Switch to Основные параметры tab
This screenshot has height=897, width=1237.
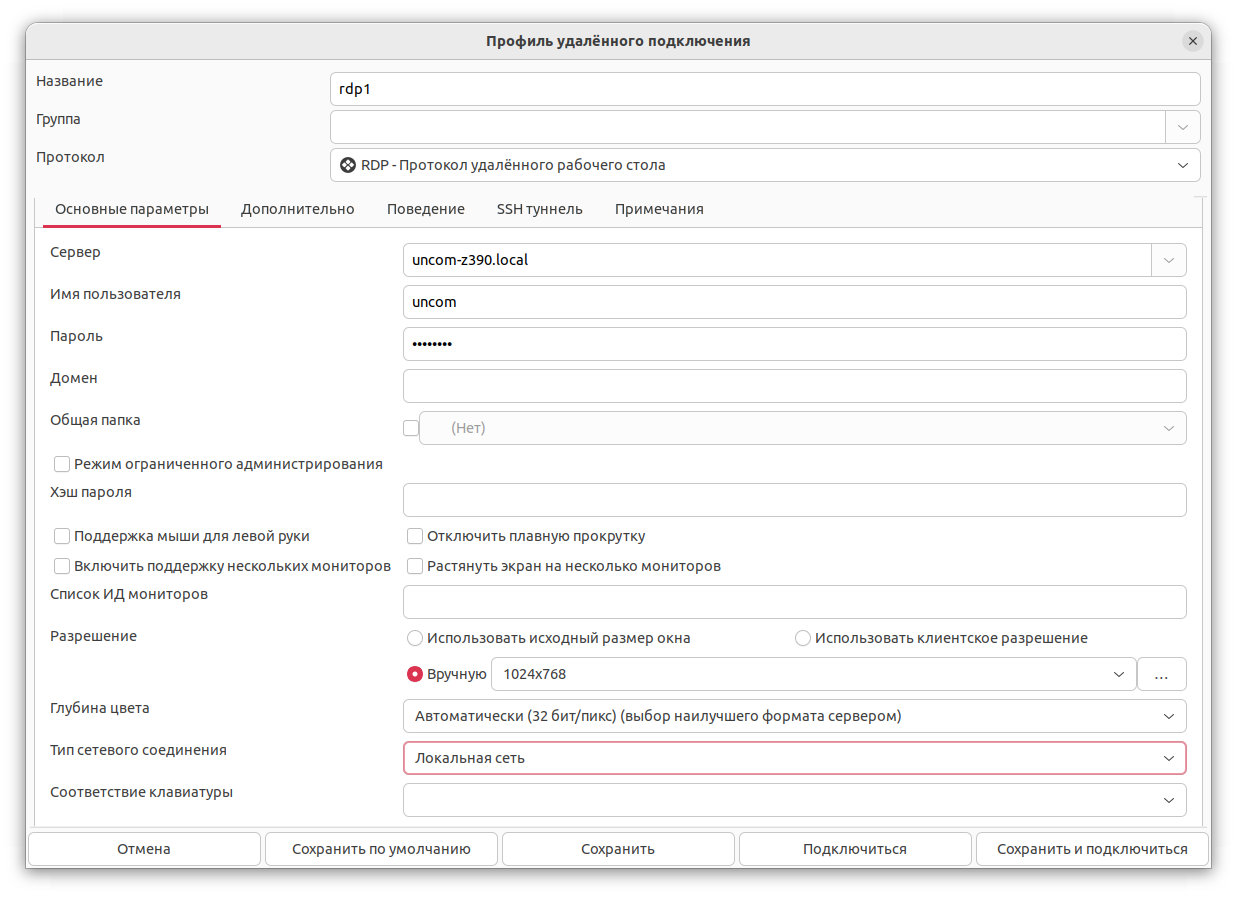(132, 209)
